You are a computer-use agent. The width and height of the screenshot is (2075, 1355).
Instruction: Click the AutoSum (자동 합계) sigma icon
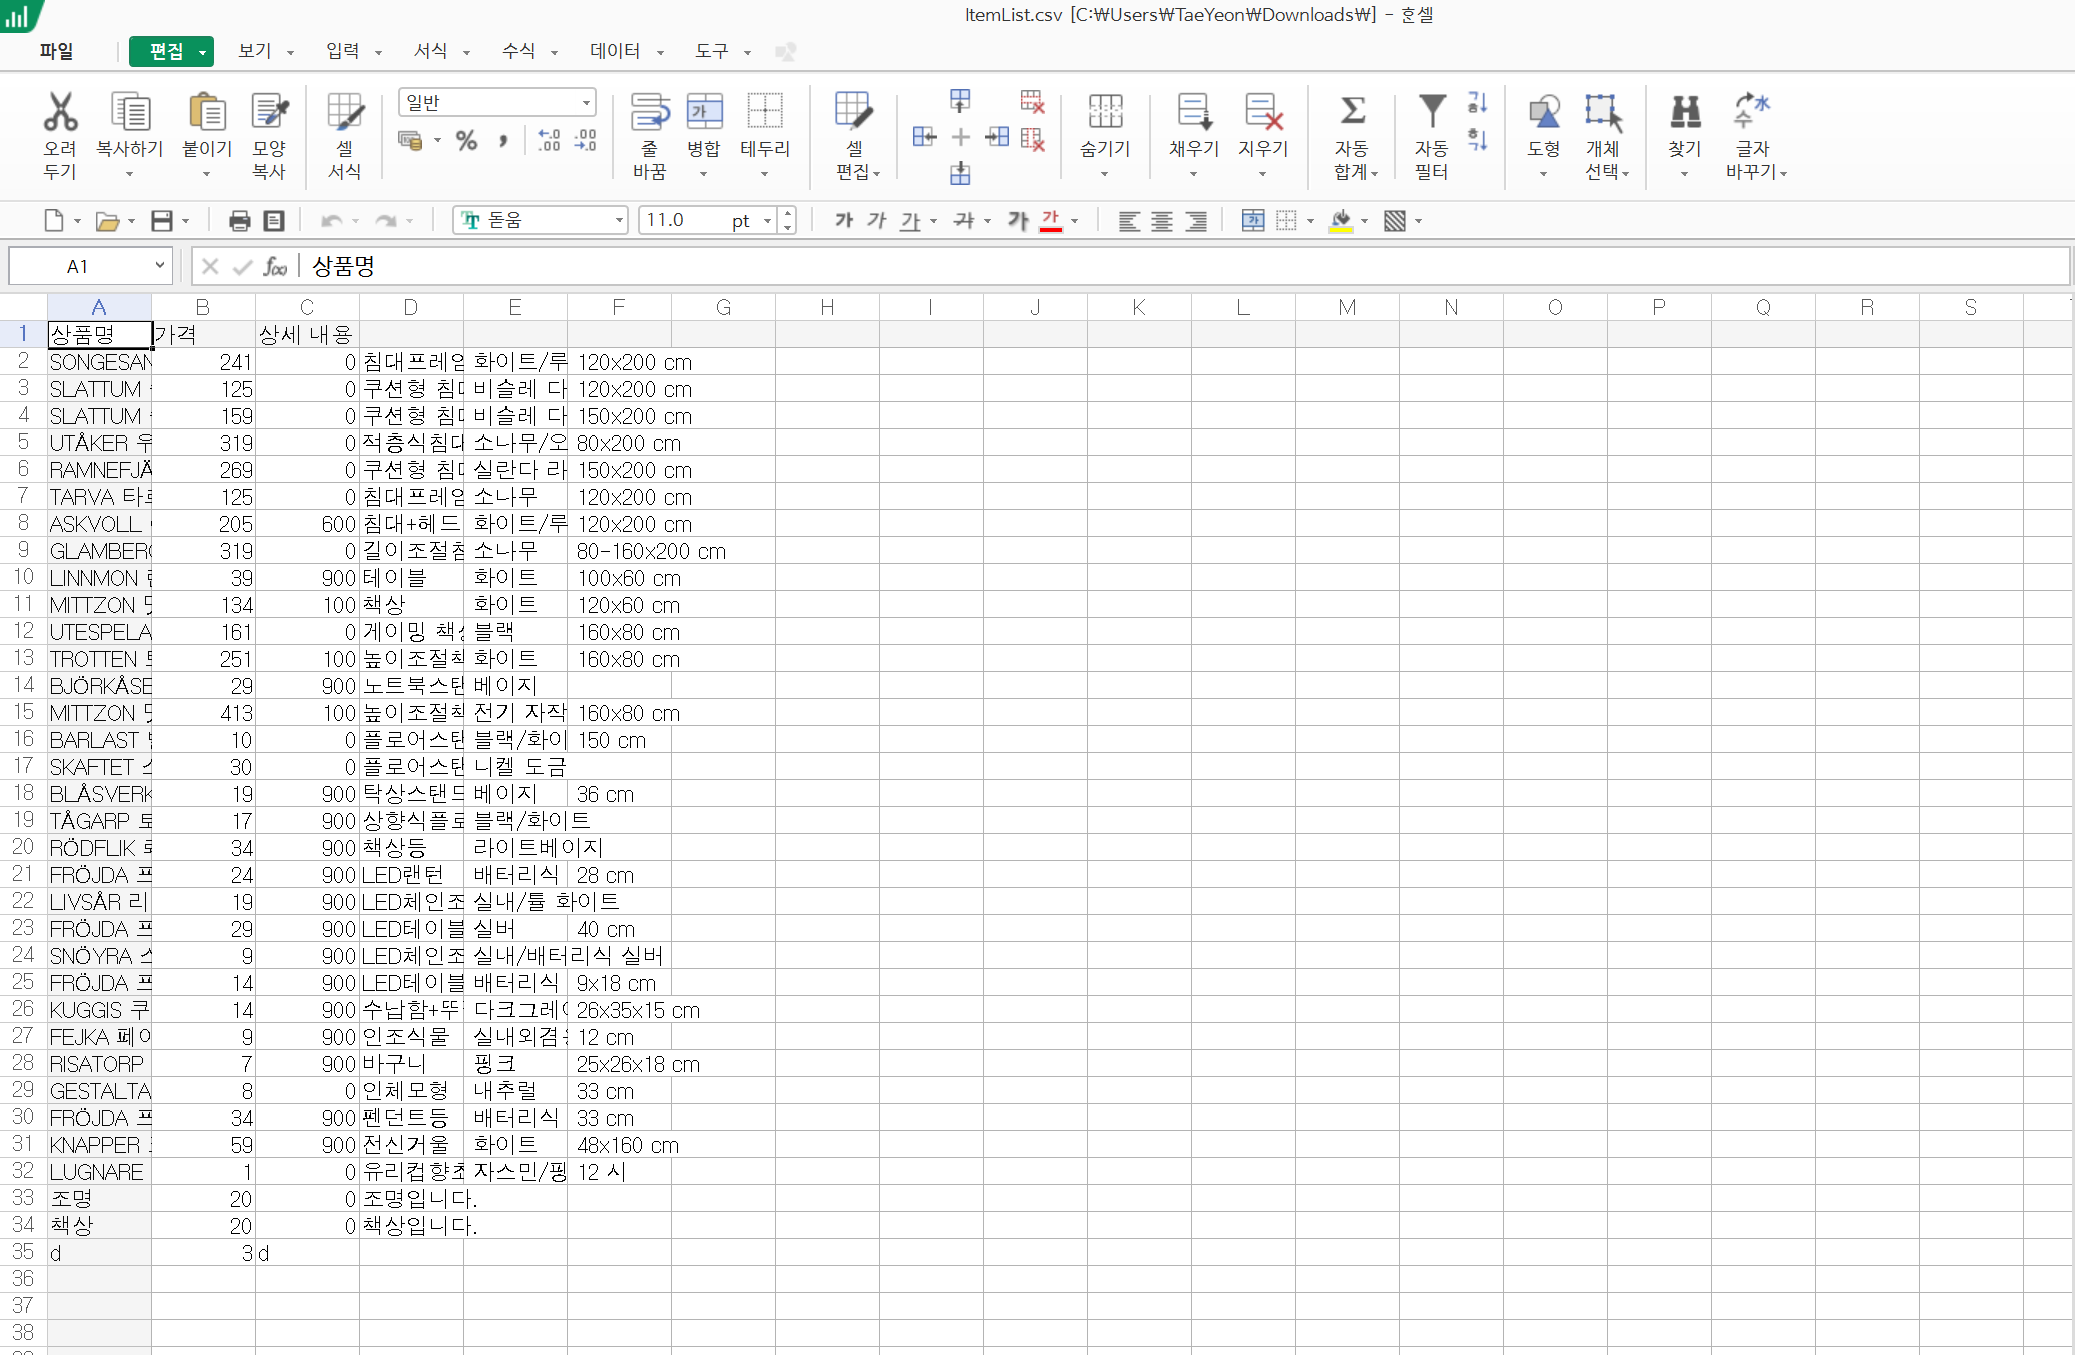pyautogui.click(x=1352, y=110)
